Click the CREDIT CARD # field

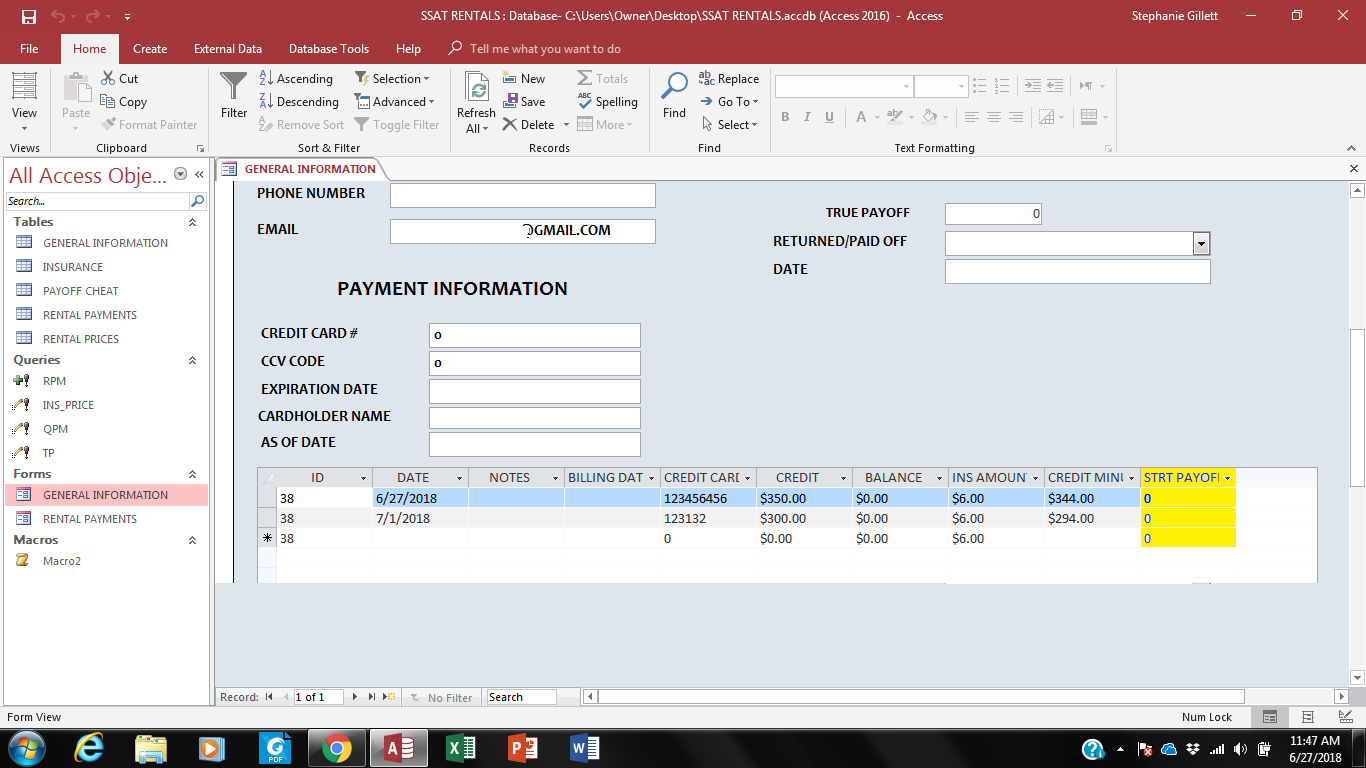click(x=535, y=335)
